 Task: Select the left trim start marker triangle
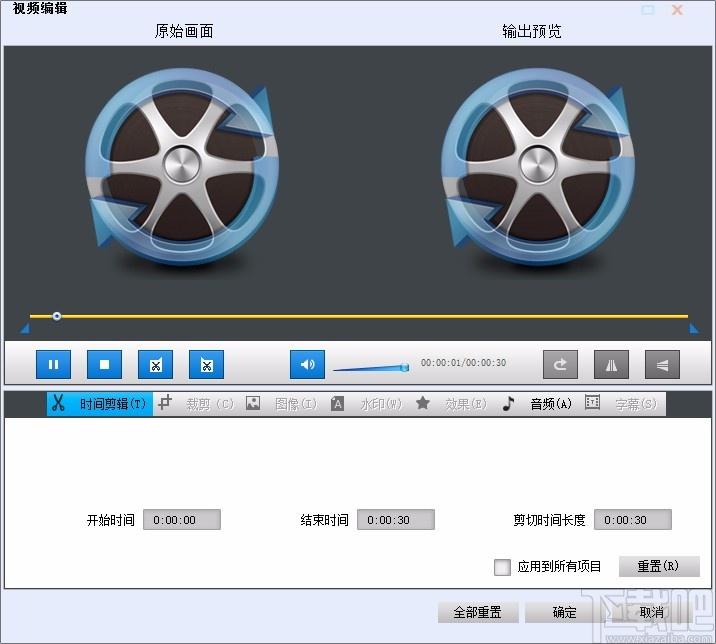25,328
